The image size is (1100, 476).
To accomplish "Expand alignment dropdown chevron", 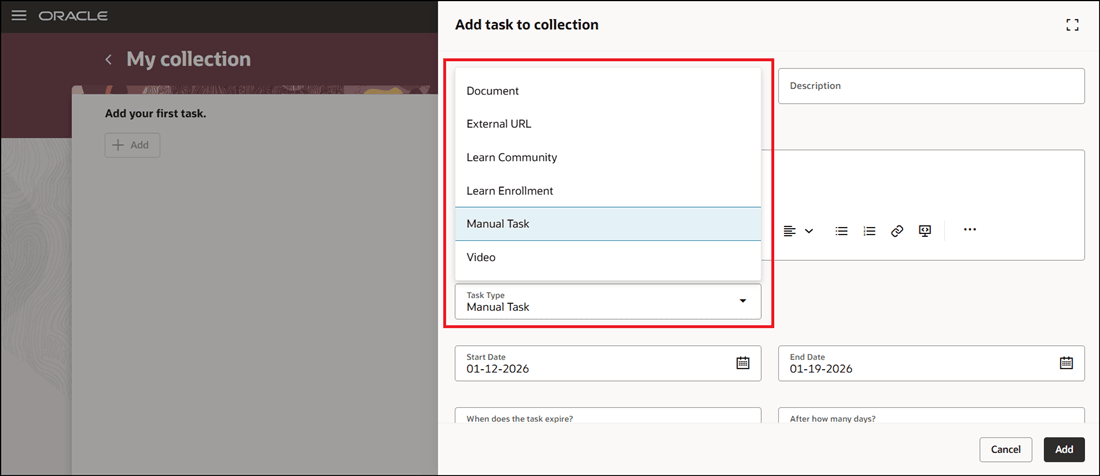I will coord(809,231).
